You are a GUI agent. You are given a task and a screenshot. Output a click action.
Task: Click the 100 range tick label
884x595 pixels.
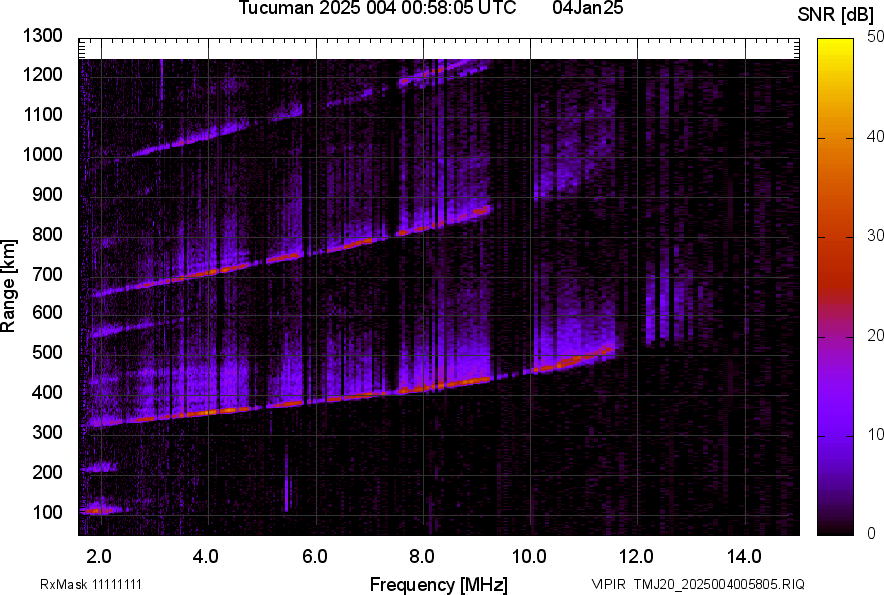tap(48, 512)
